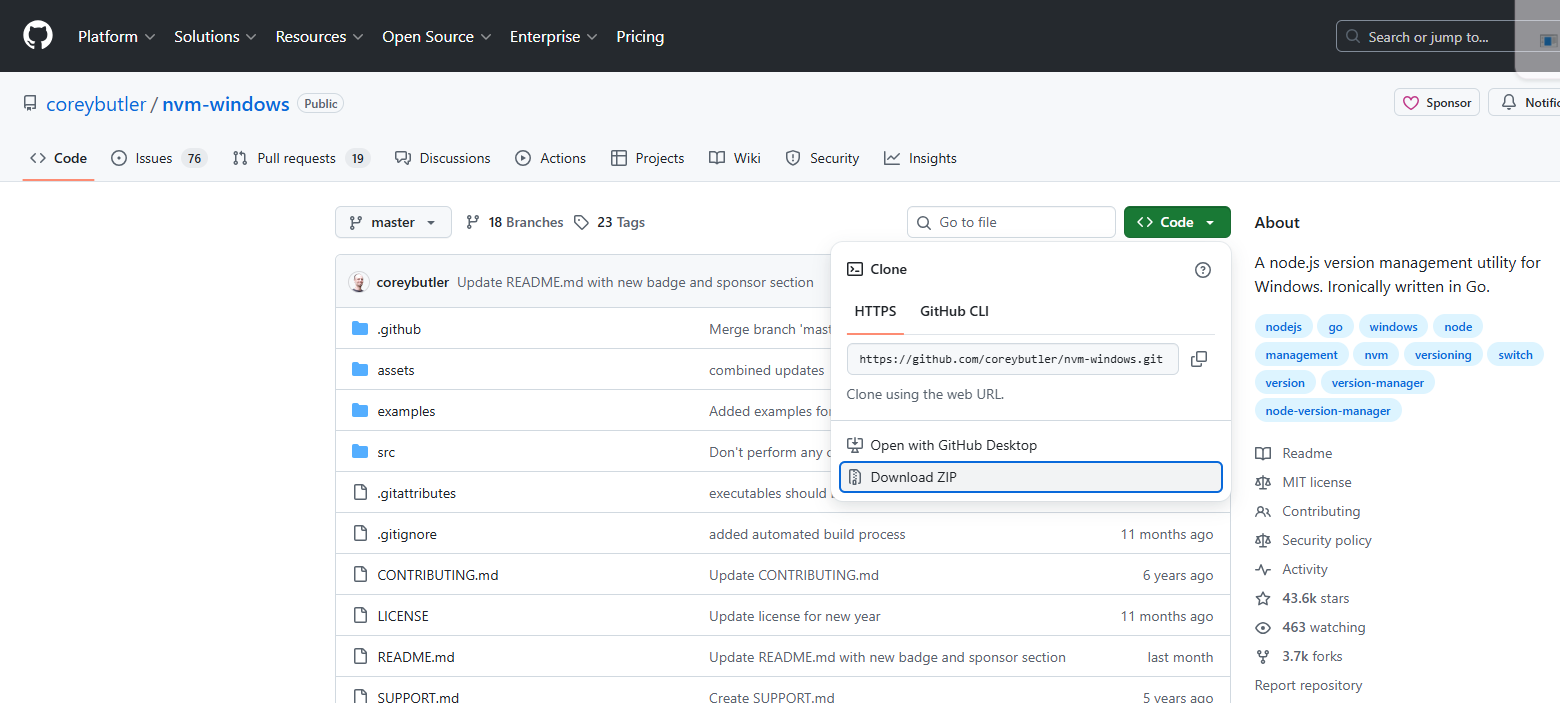
Task: Select the GitHub CLI clone tab
Action: point(954,311)
